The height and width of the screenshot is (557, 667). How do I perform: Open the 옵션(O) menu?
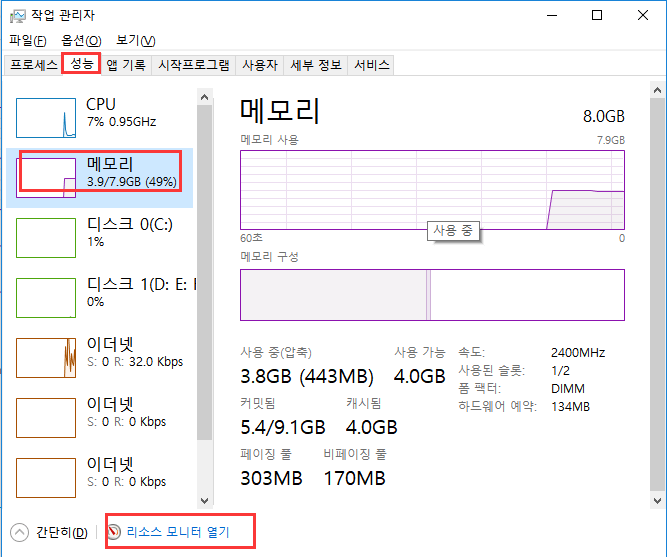click(x=81, y=41)
